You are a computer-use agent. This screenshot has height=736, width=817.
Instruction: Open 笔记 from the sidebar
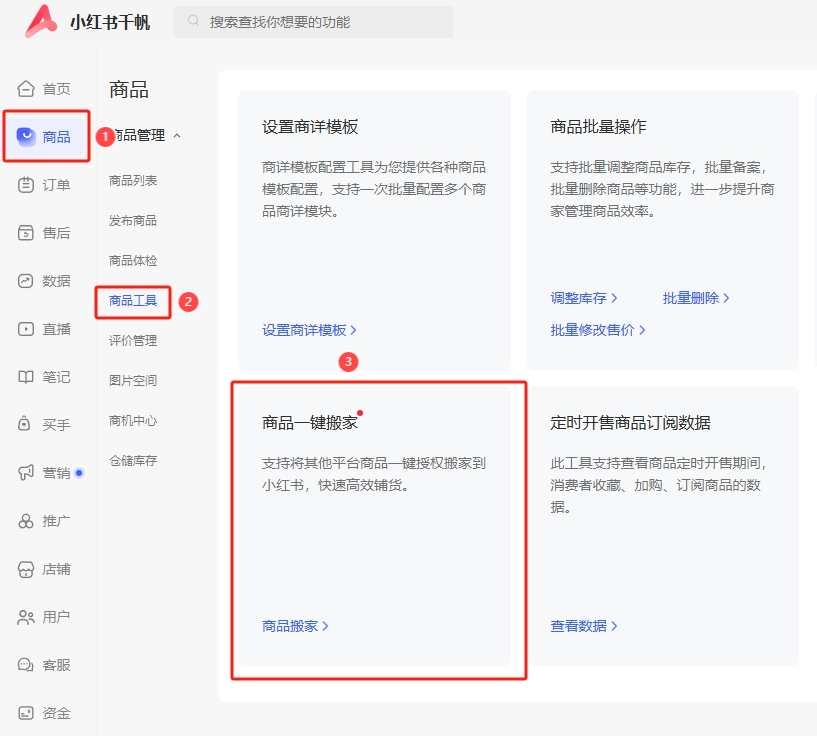coord(56,377)
